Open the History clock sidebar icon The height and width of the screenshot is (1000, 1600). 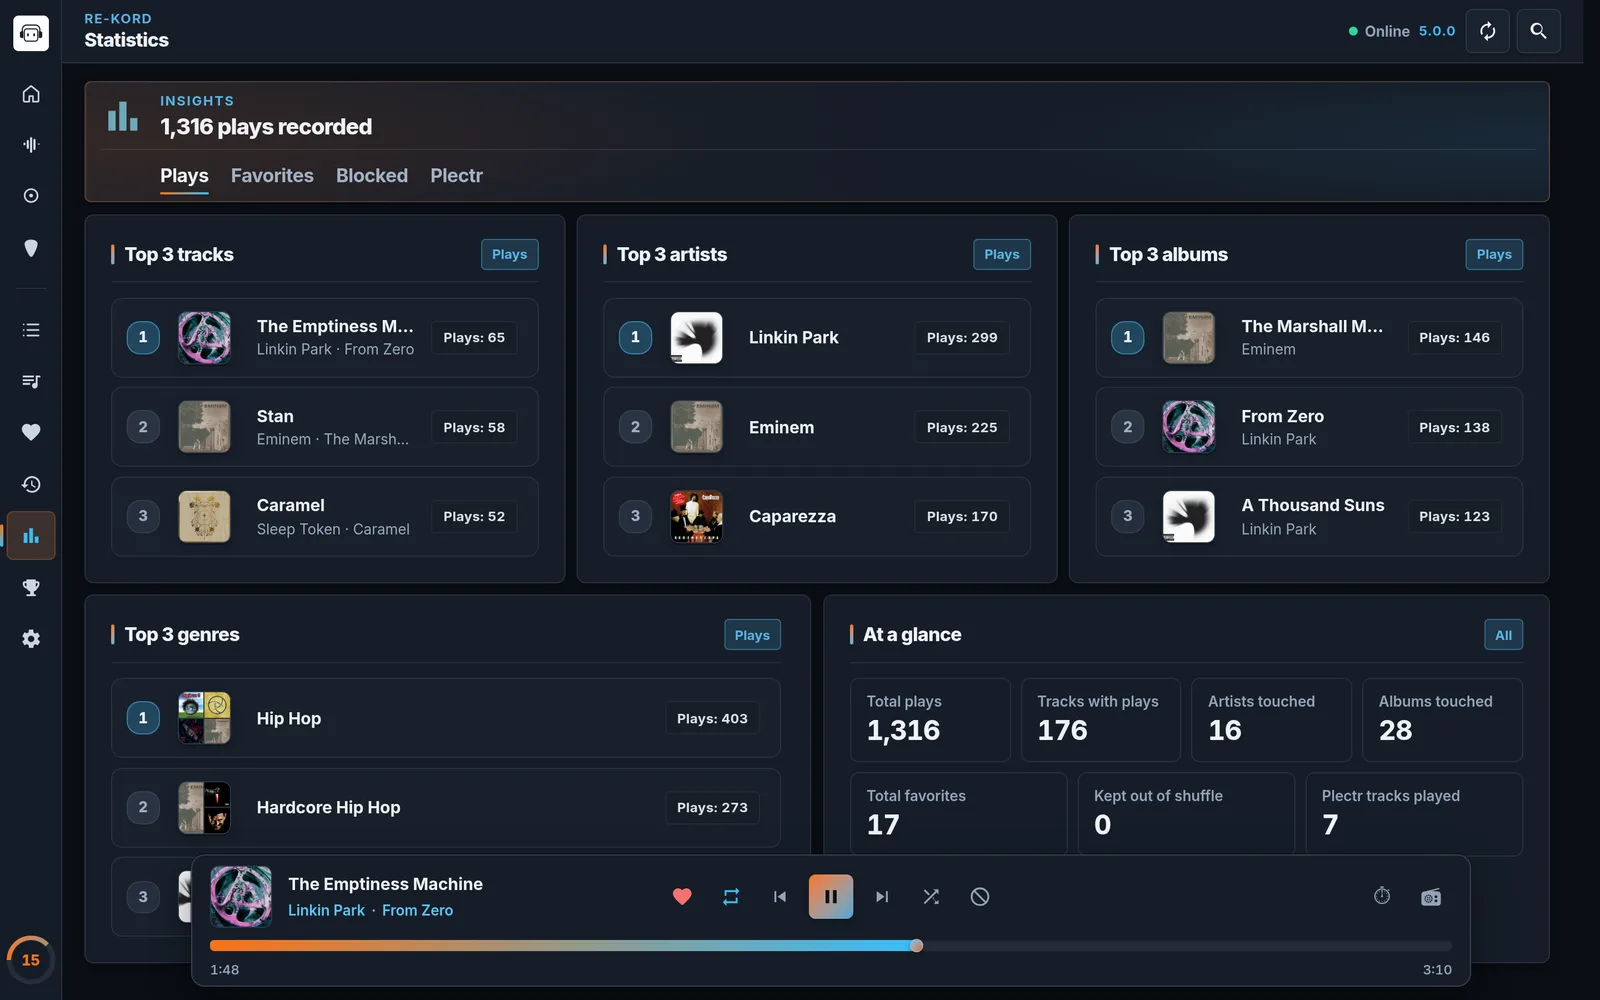(x=31, y=484)
